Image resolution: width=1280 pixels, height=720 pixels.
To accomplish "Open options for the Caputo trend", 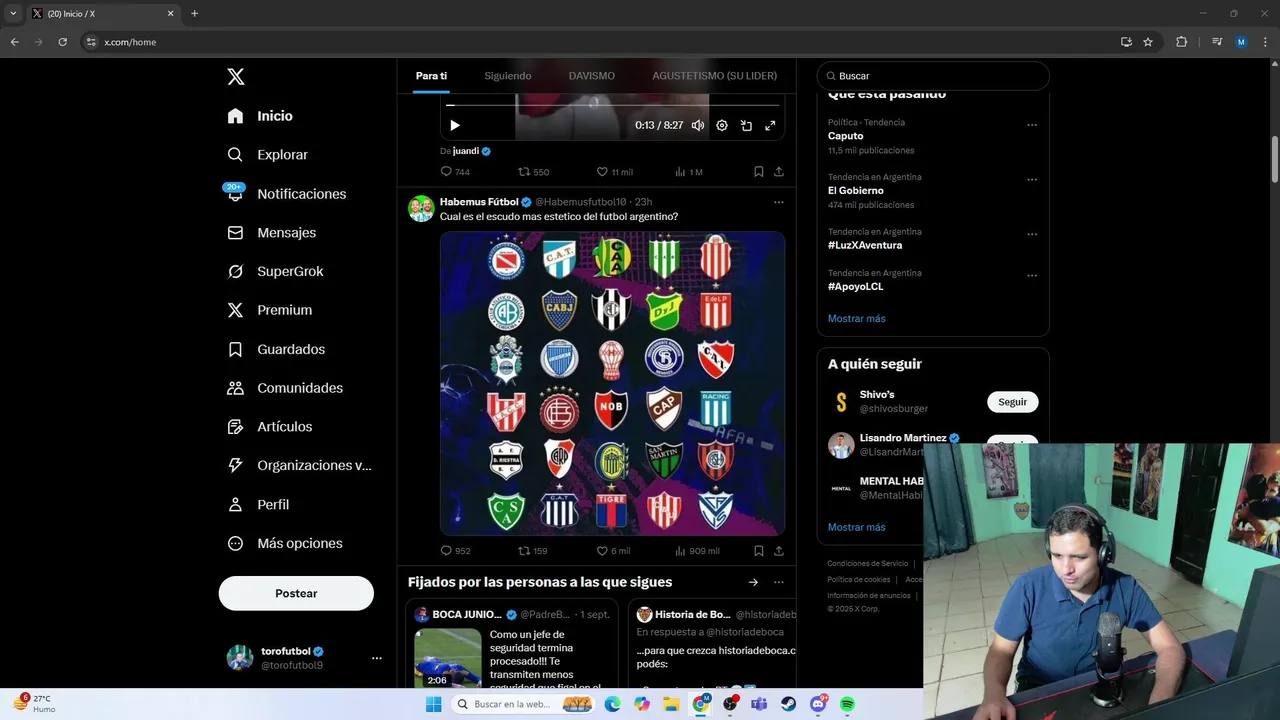I will pyautogui.click(x=1032, y=125).
